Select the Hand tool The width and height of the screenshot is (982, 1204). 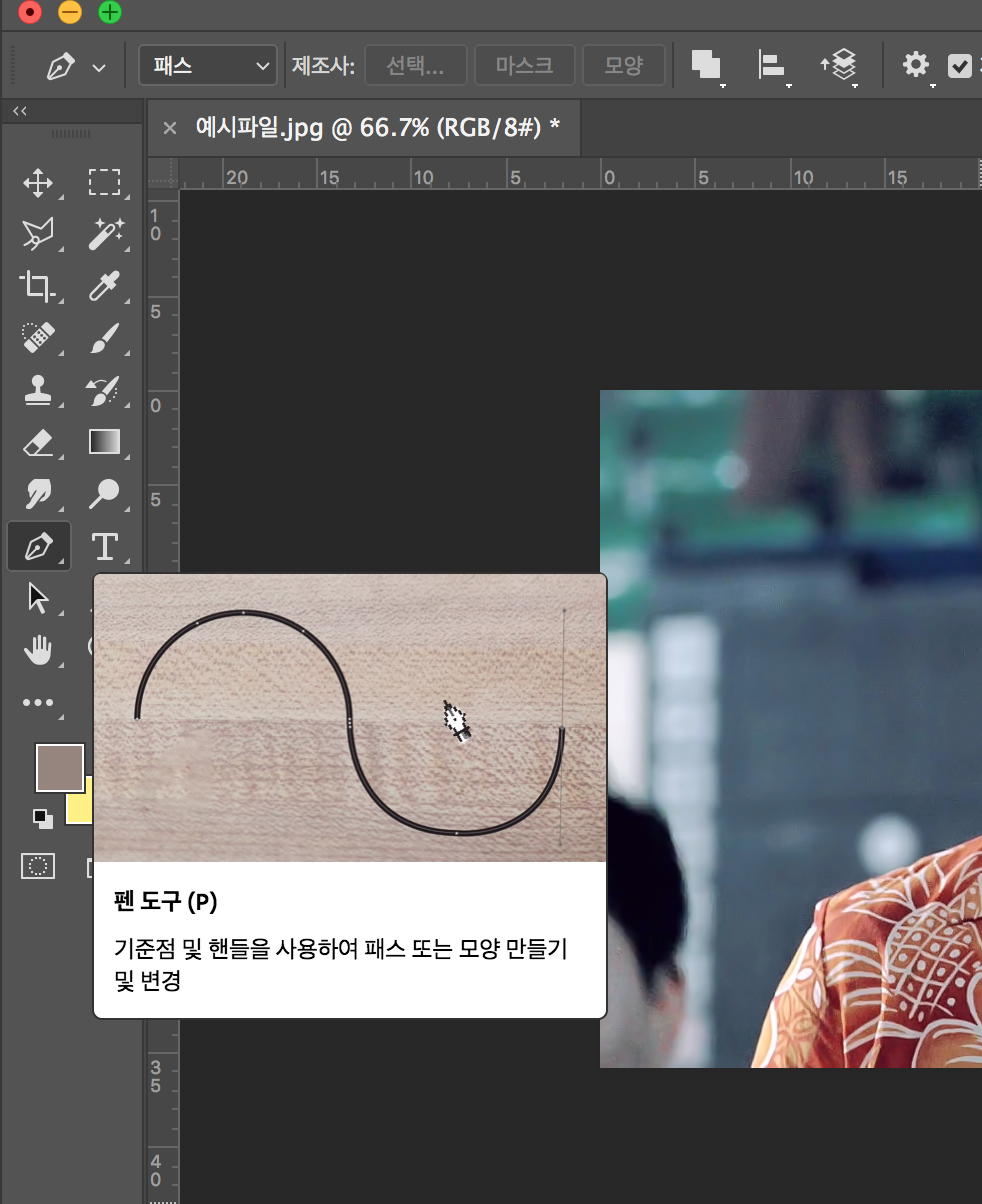38,651
